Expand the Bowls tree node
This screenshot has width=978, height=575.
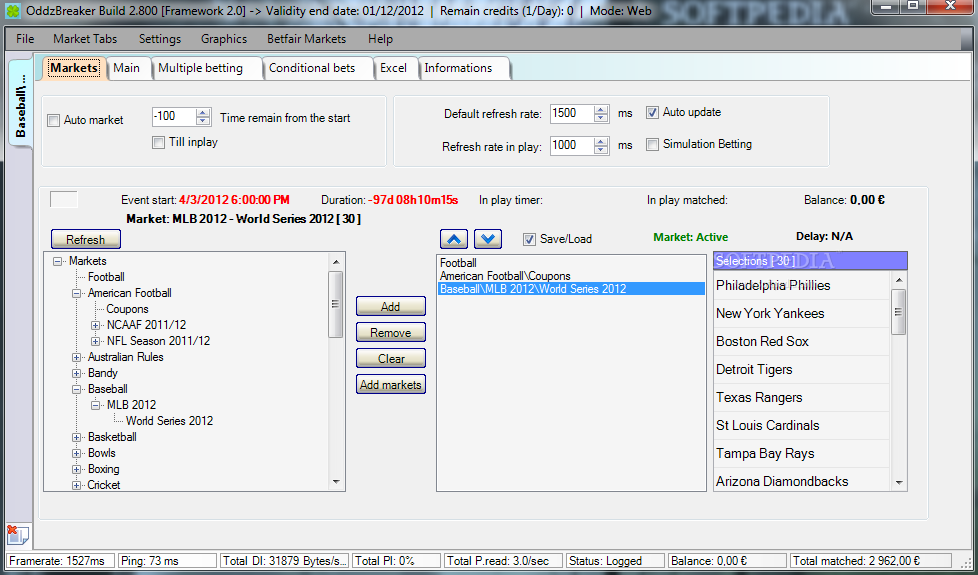[x=76, y=453]
